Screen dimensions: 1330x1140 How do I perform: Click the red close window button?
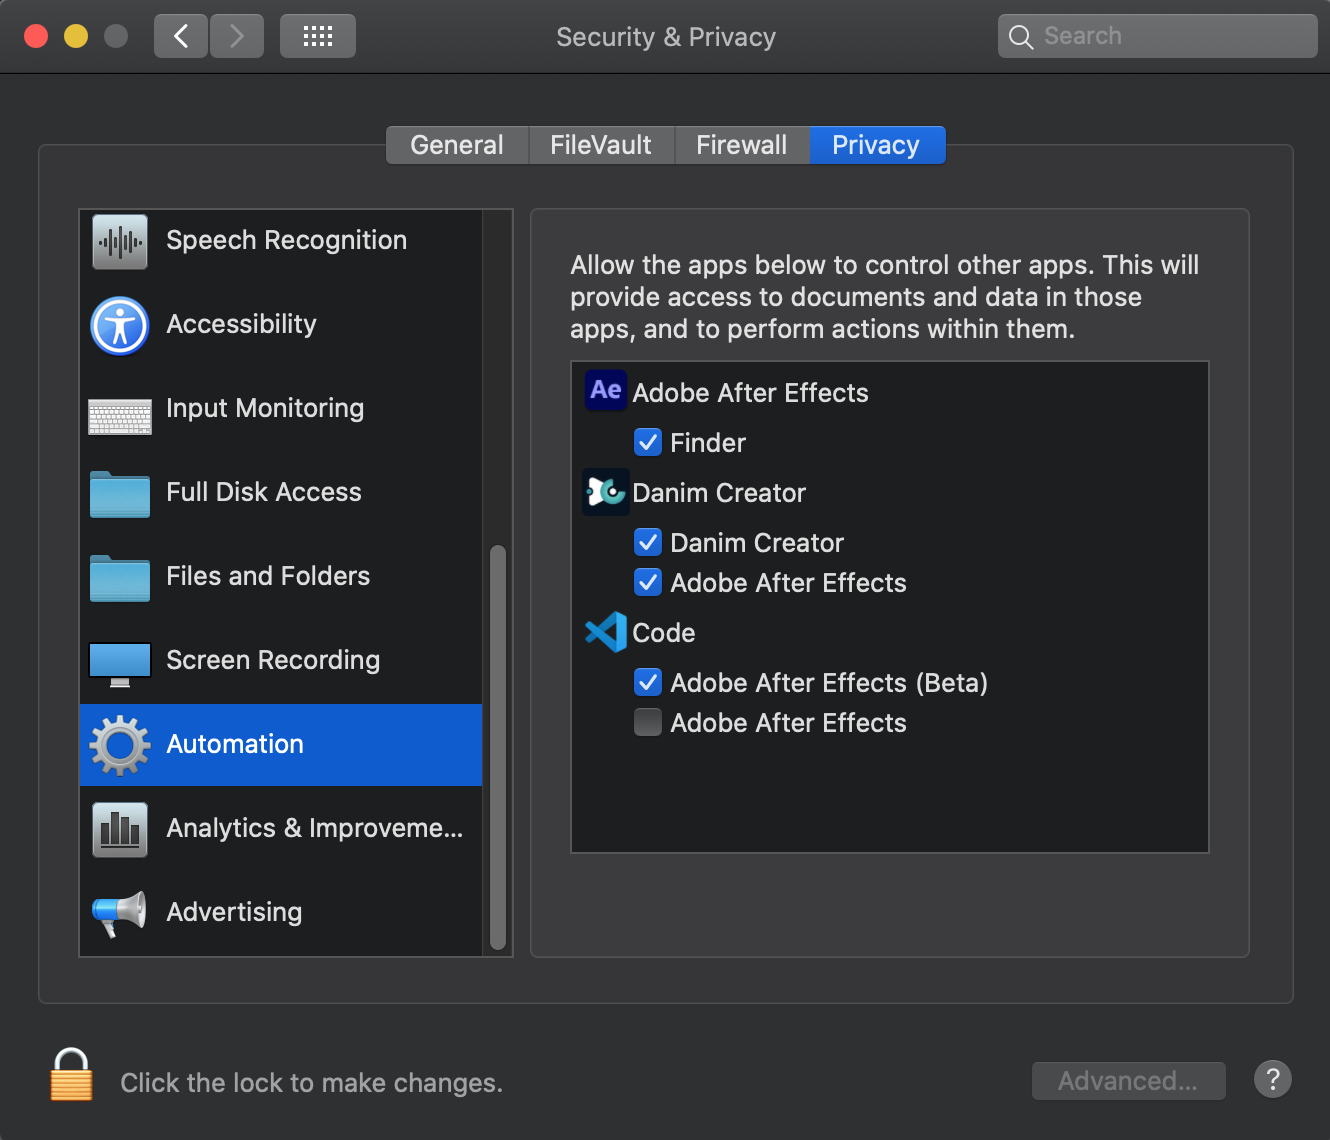coord(36,37)
